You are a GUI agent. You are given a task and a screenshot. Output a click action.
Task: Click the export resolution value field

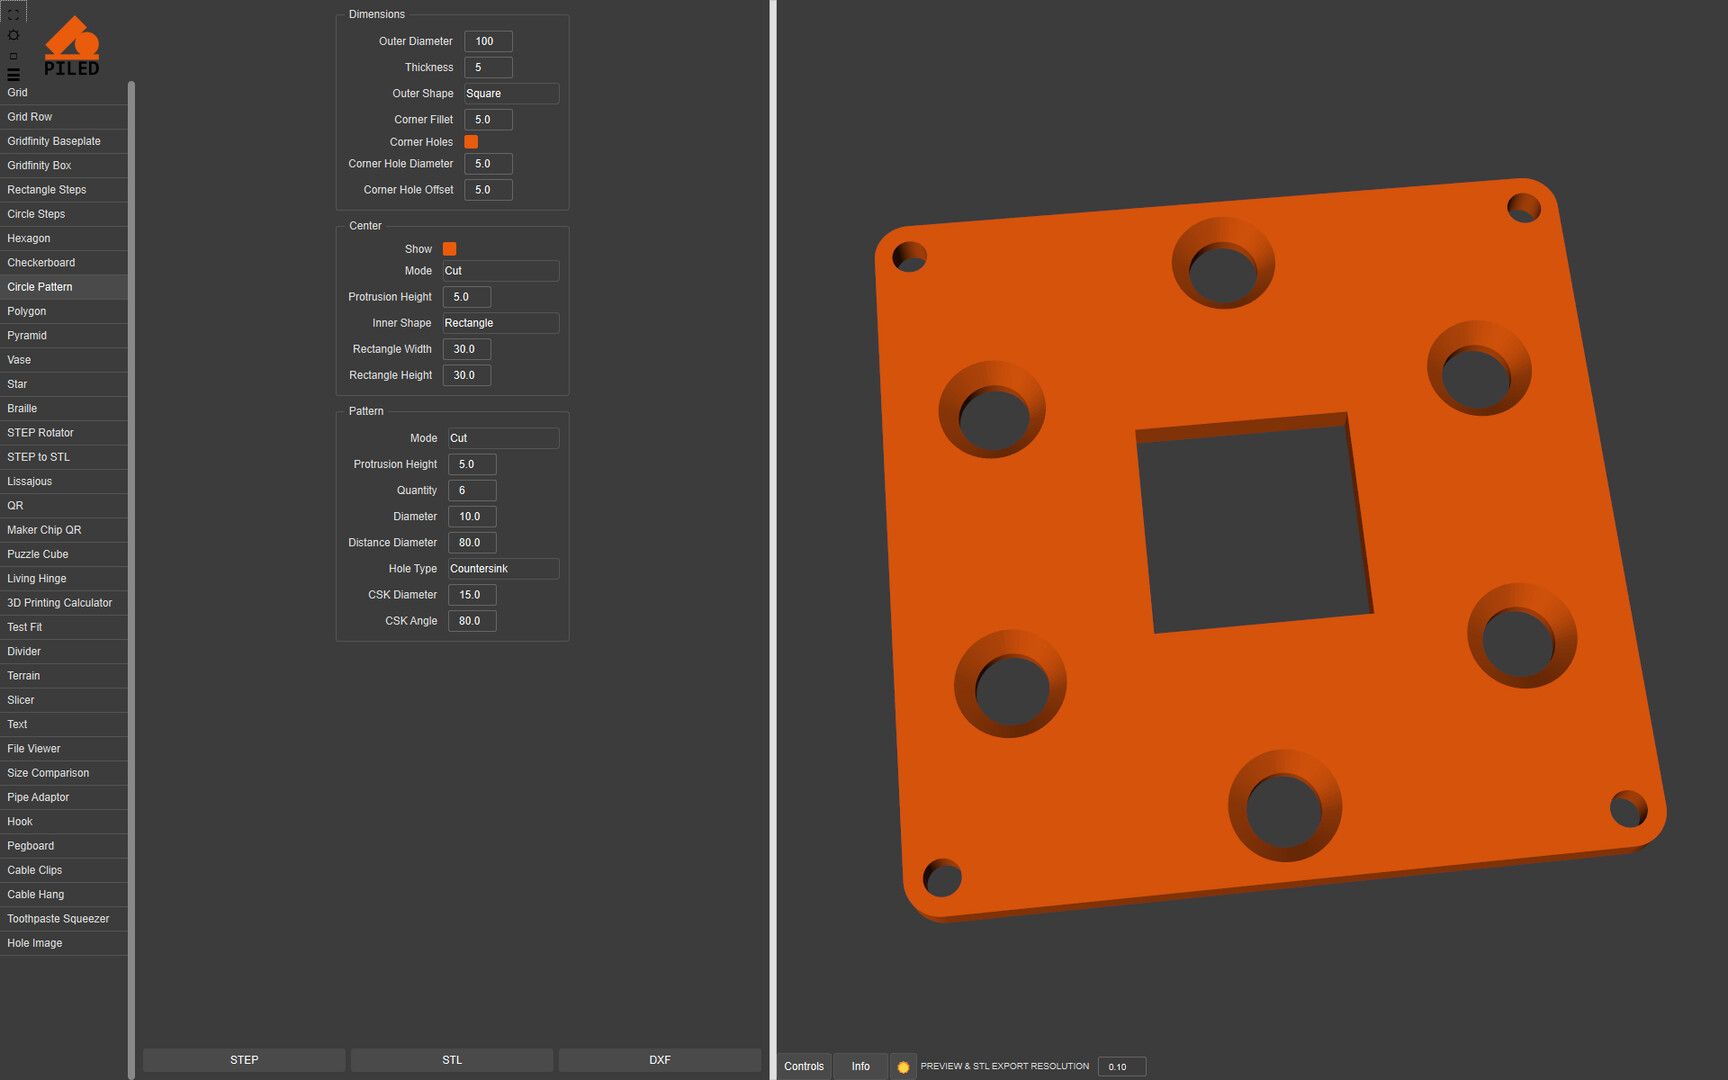tap(1121, 1067)
